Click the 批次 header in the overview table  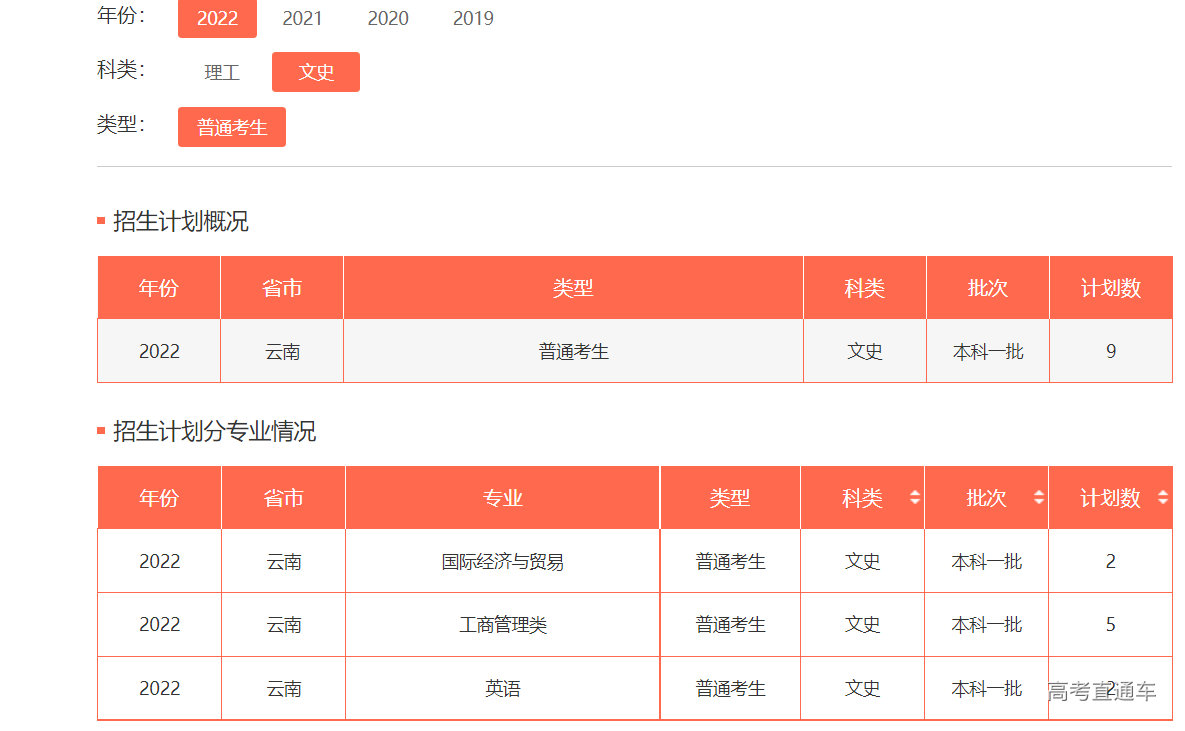click(987, 288)
